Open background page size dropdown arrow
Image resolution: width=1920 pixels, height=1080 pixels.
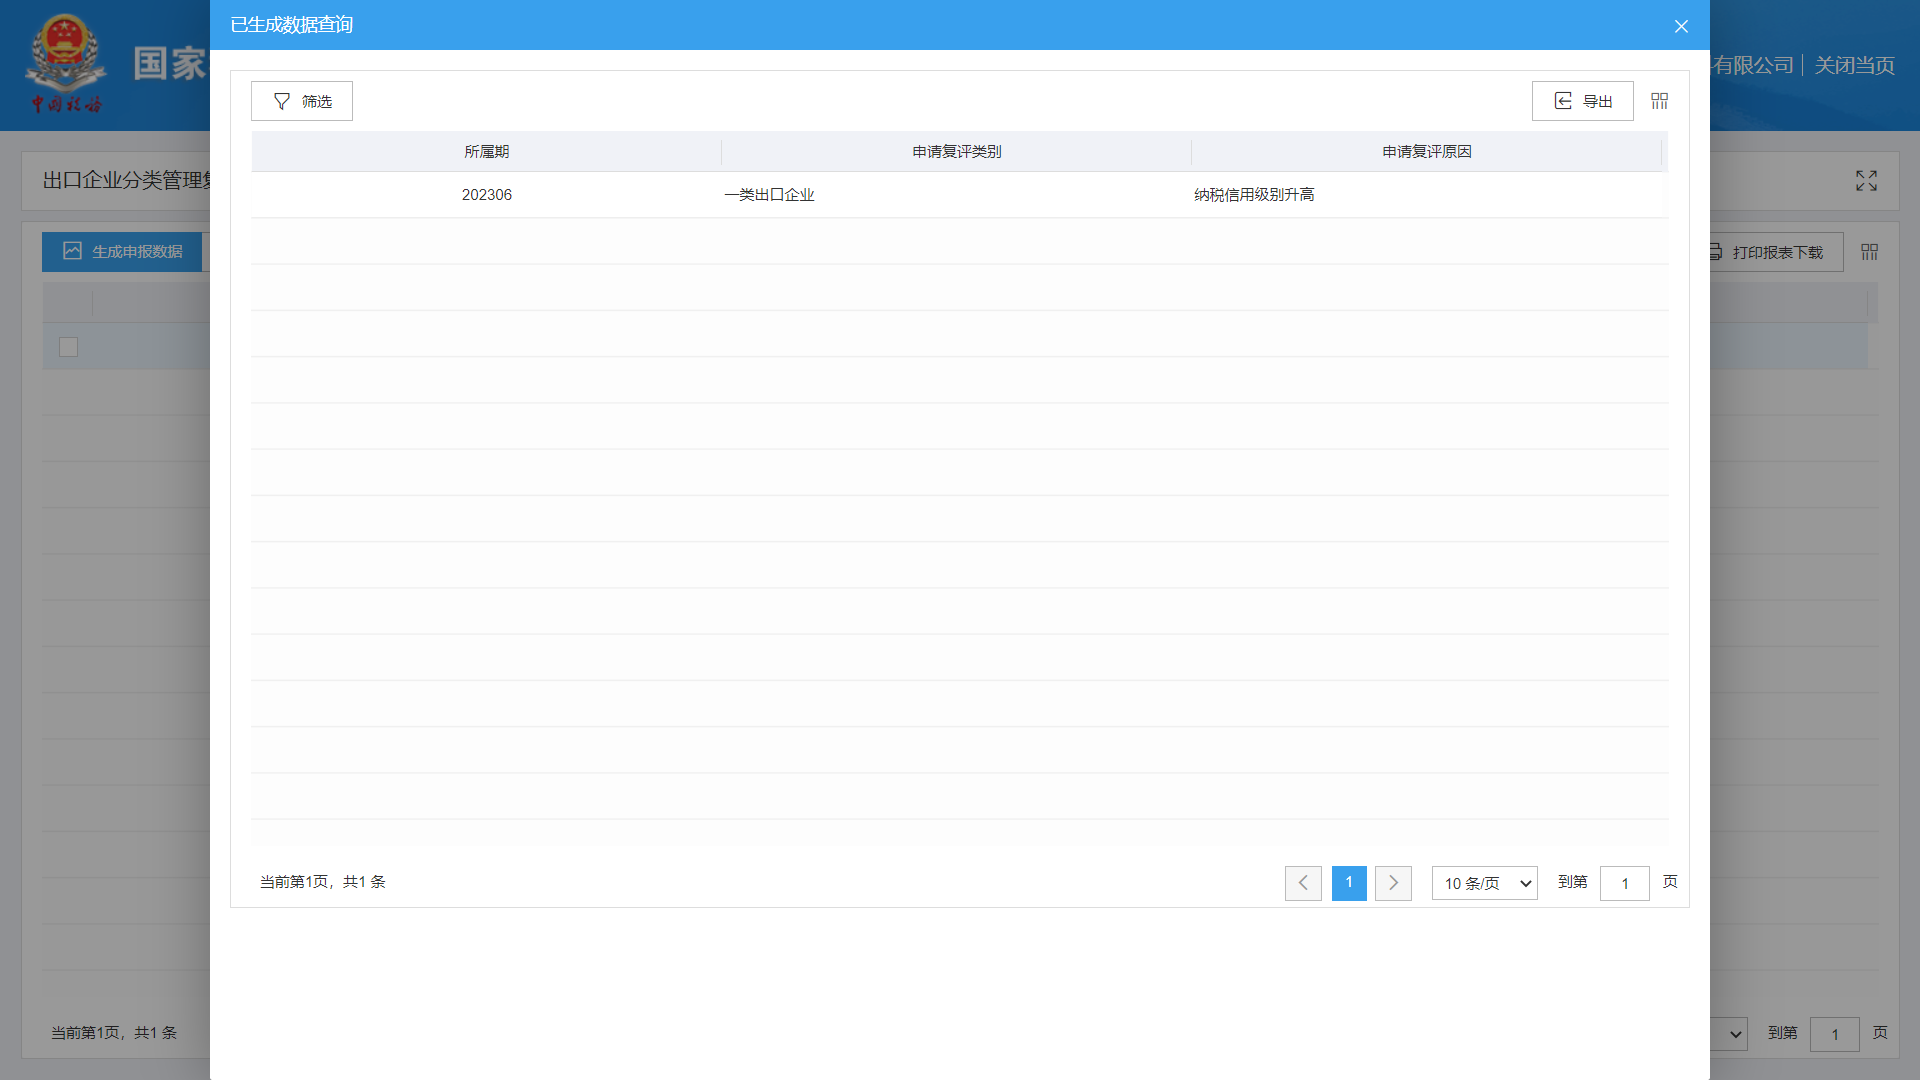(1735, 1034)
